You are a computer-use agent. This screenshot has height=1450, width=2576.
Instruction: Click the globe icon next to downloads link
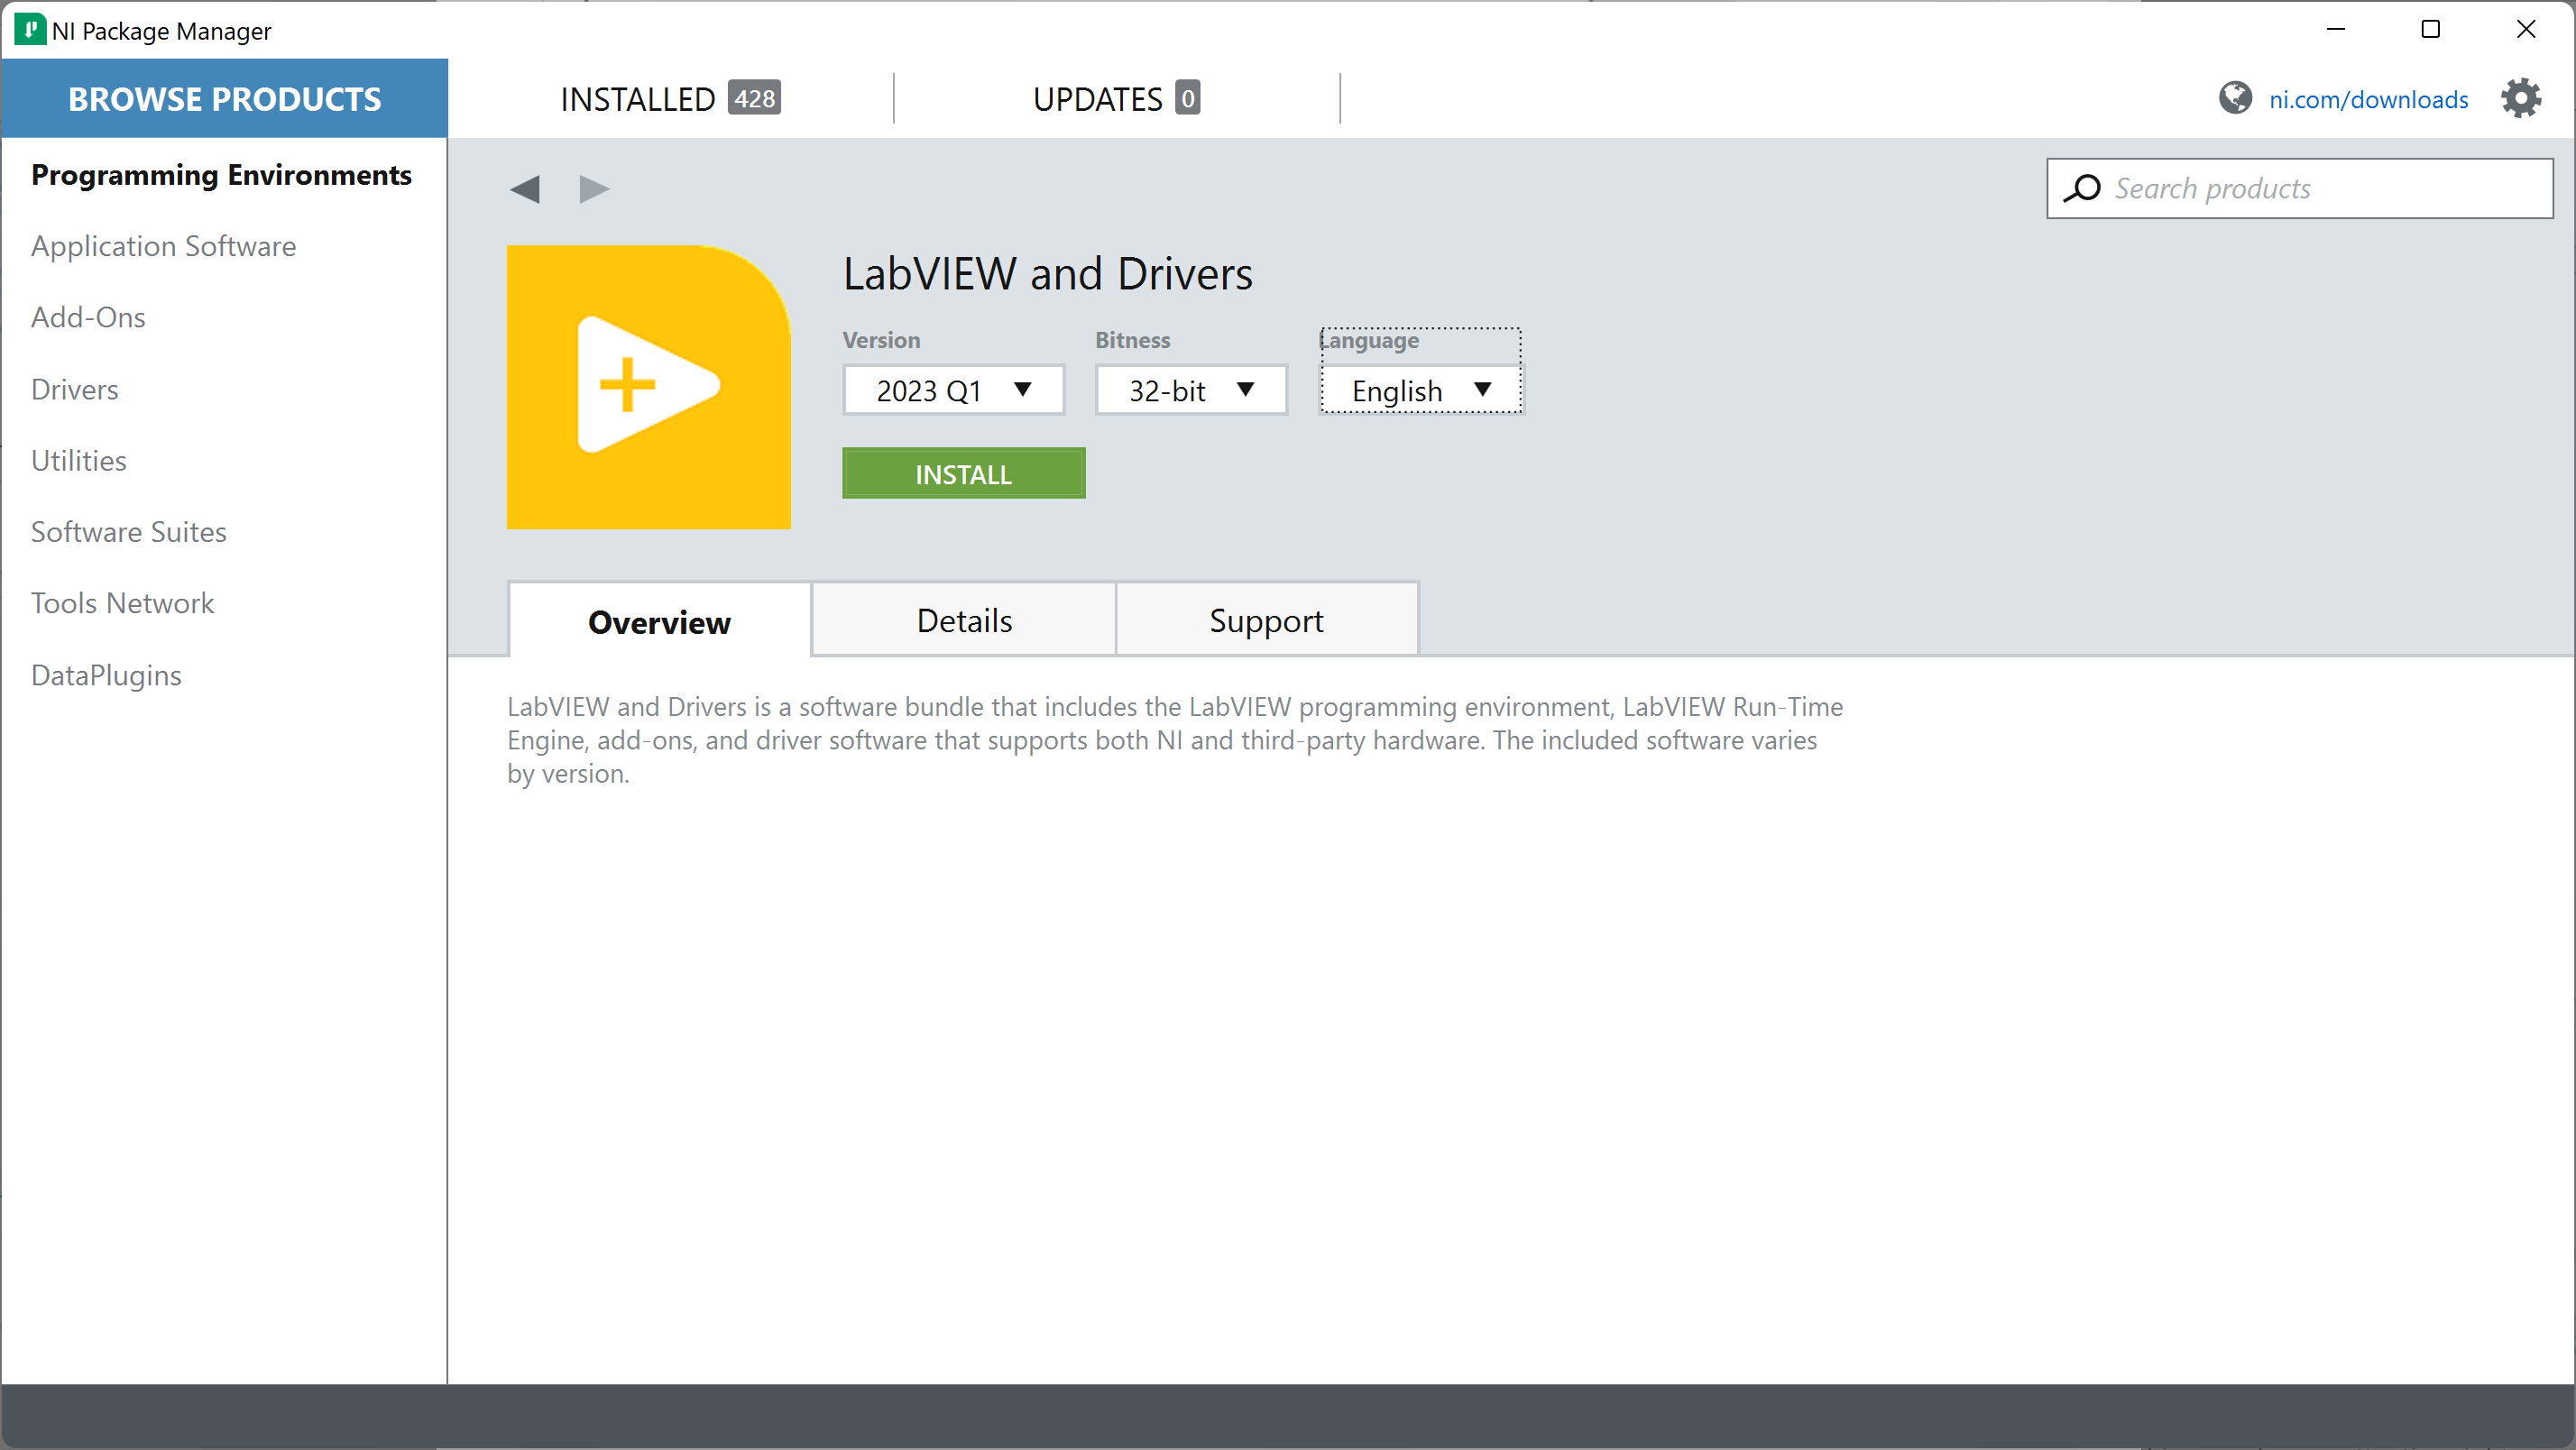[x=2234, y=98]
